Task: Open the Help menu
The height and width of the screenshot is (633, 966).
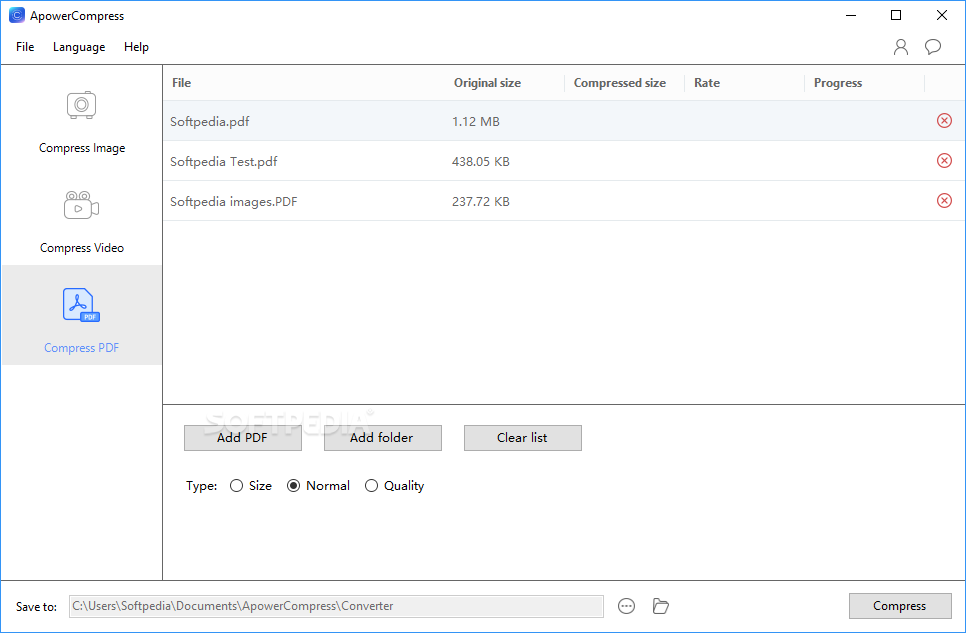Action: click(136, 47)
